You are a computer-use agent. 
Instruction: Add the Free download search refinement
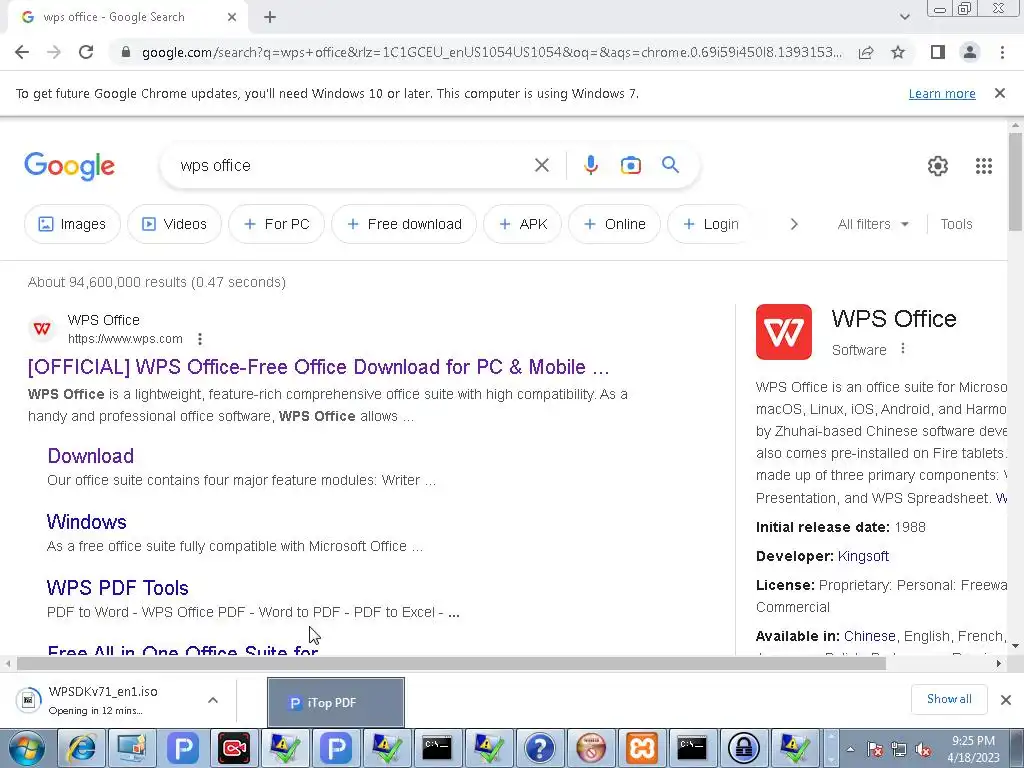click(404, 224)
